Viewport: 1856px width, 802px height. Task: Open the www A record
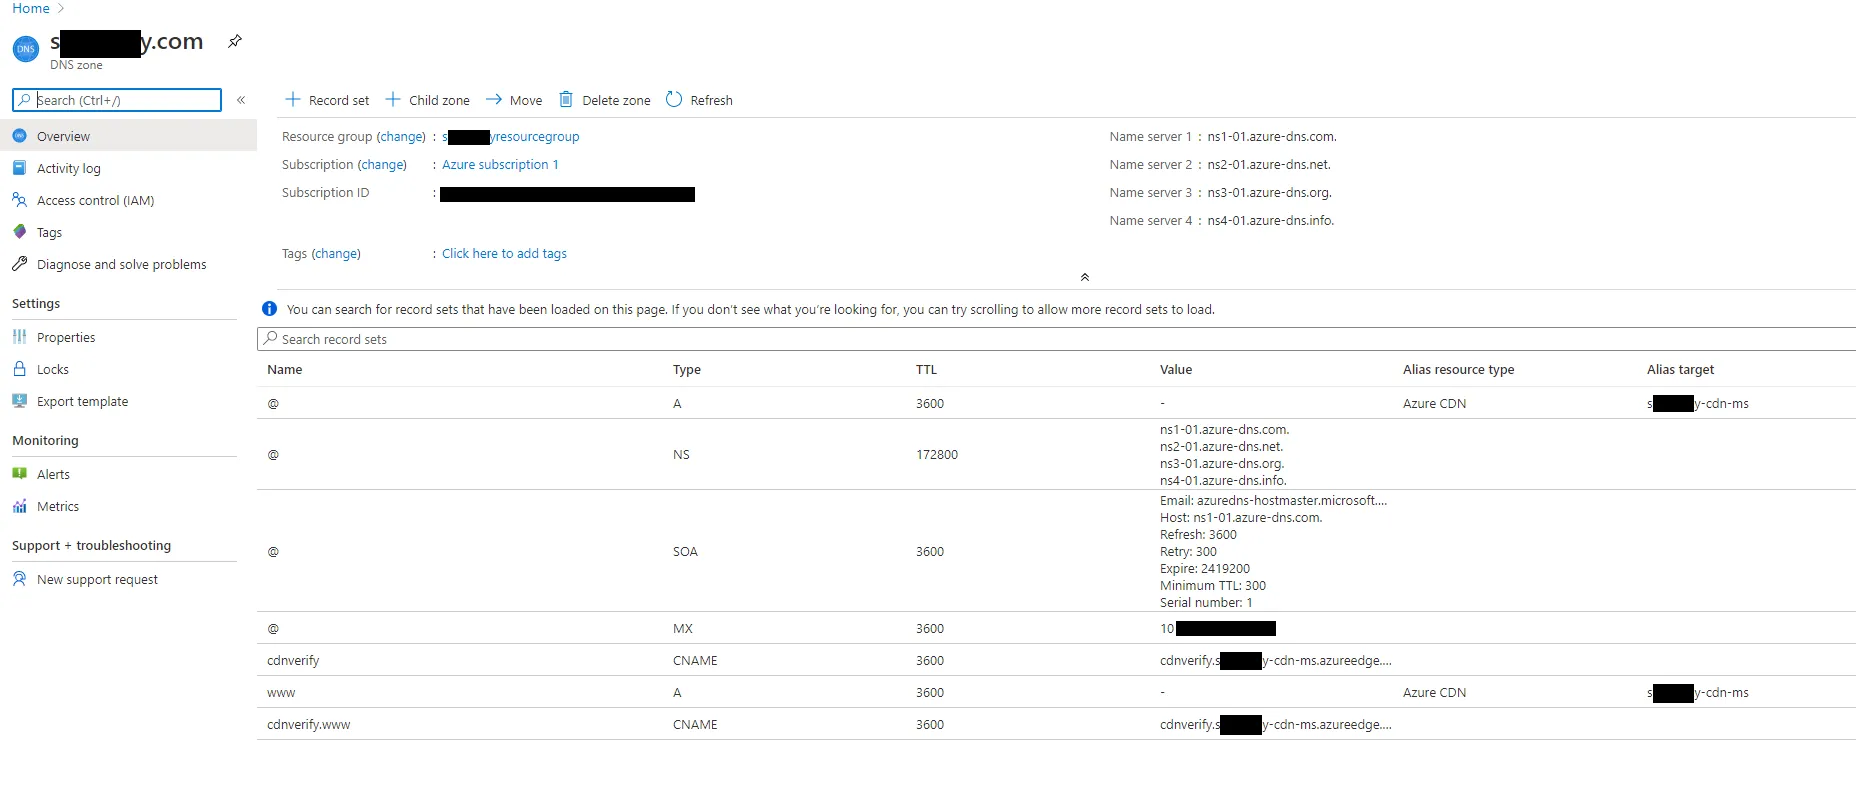(1056, 692)
